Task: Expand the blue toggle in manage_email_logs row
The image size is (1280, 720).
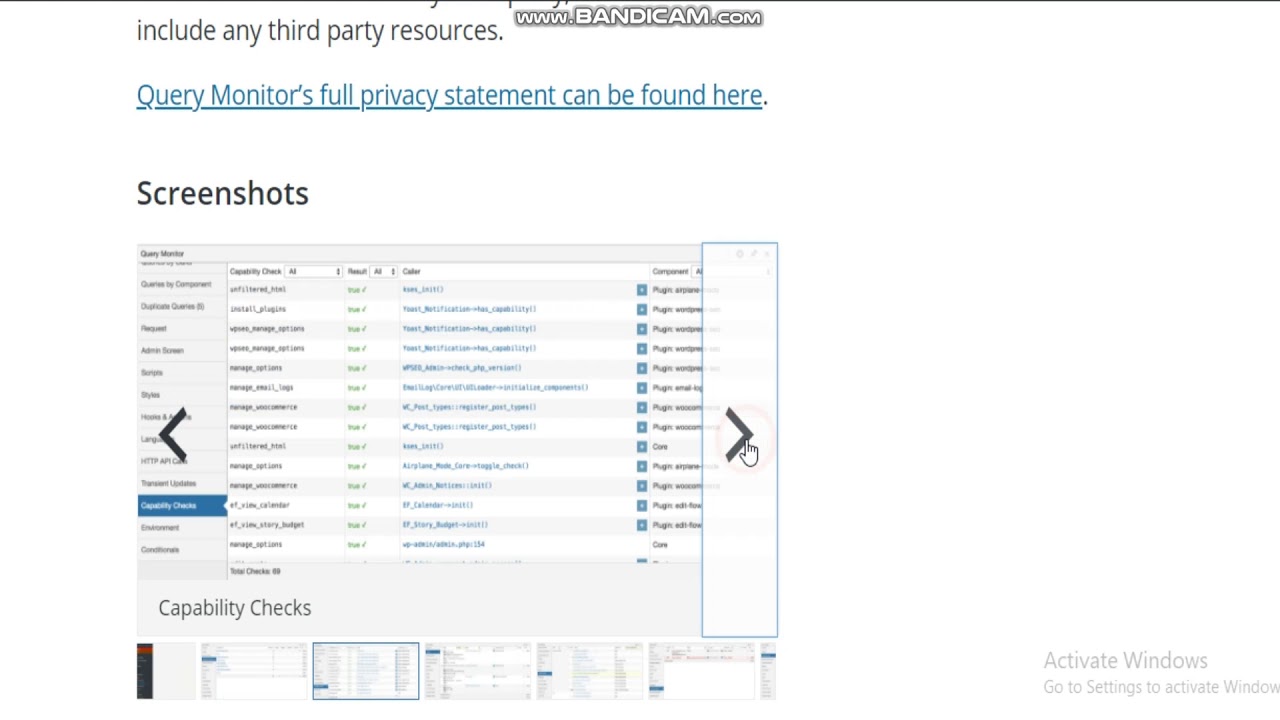Action: [x=642, y=387]
